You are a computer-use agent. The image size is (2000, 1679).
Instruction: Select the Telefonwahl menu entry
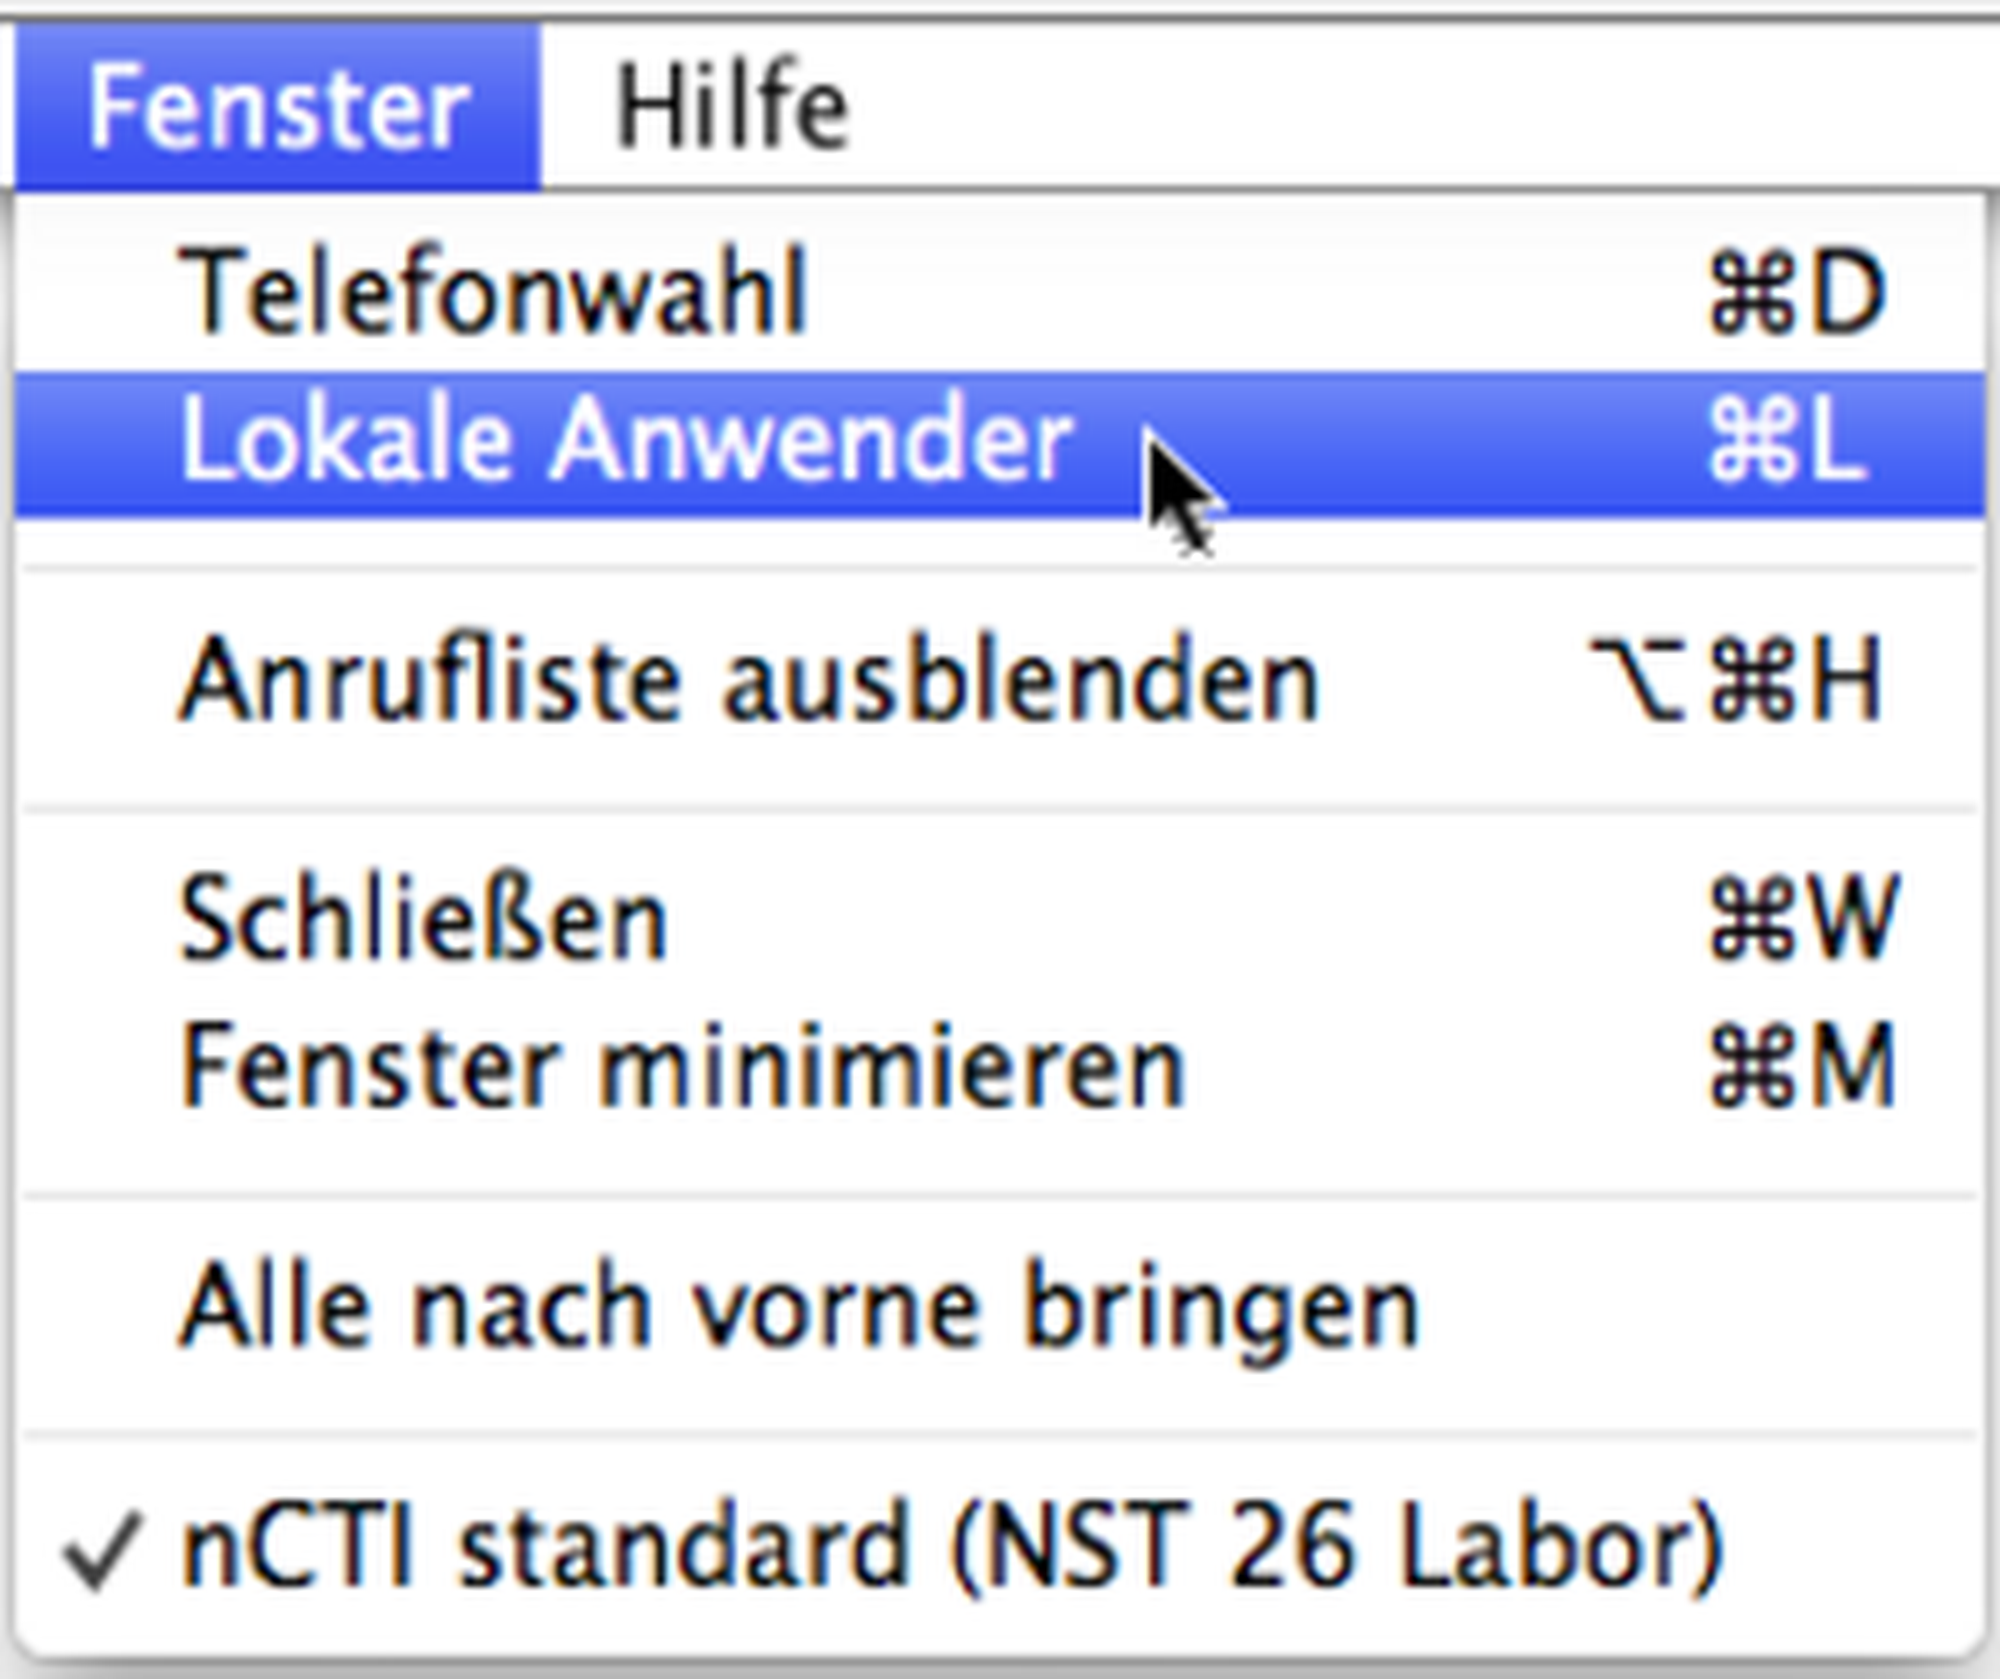492,293
